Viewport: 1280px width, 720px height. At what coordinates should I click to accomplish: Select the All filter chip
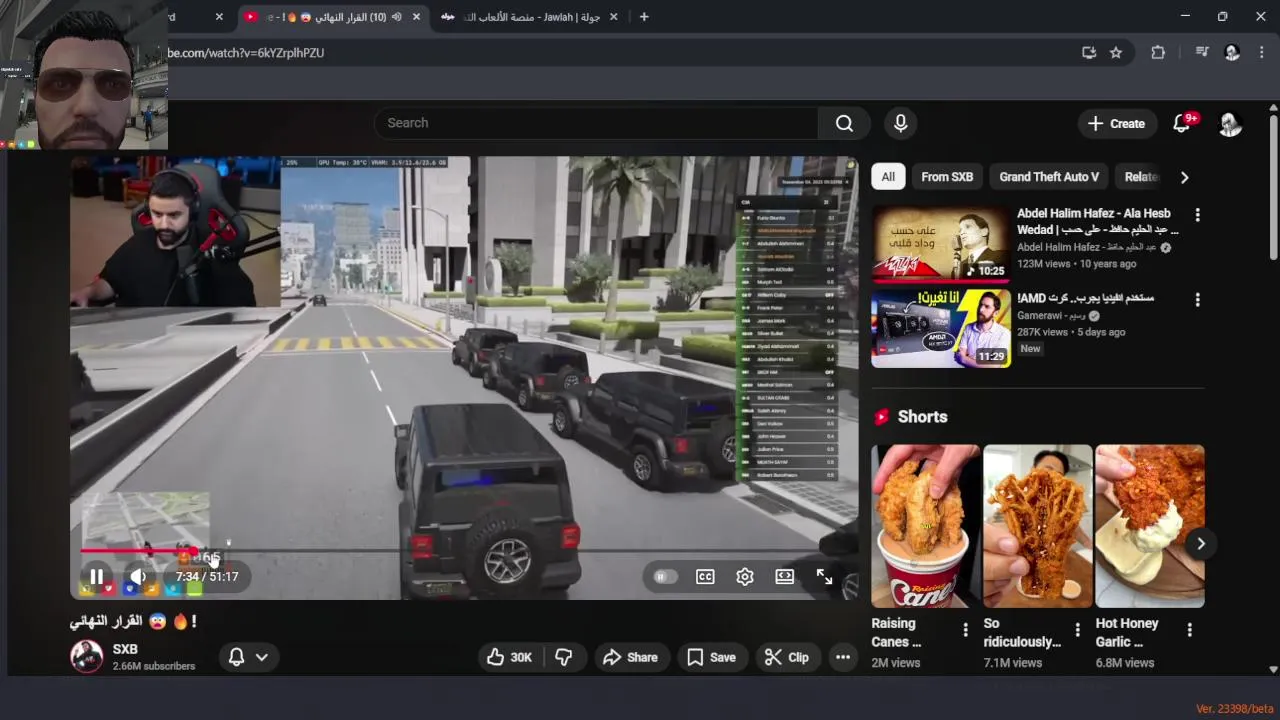(x=888, y=177)
